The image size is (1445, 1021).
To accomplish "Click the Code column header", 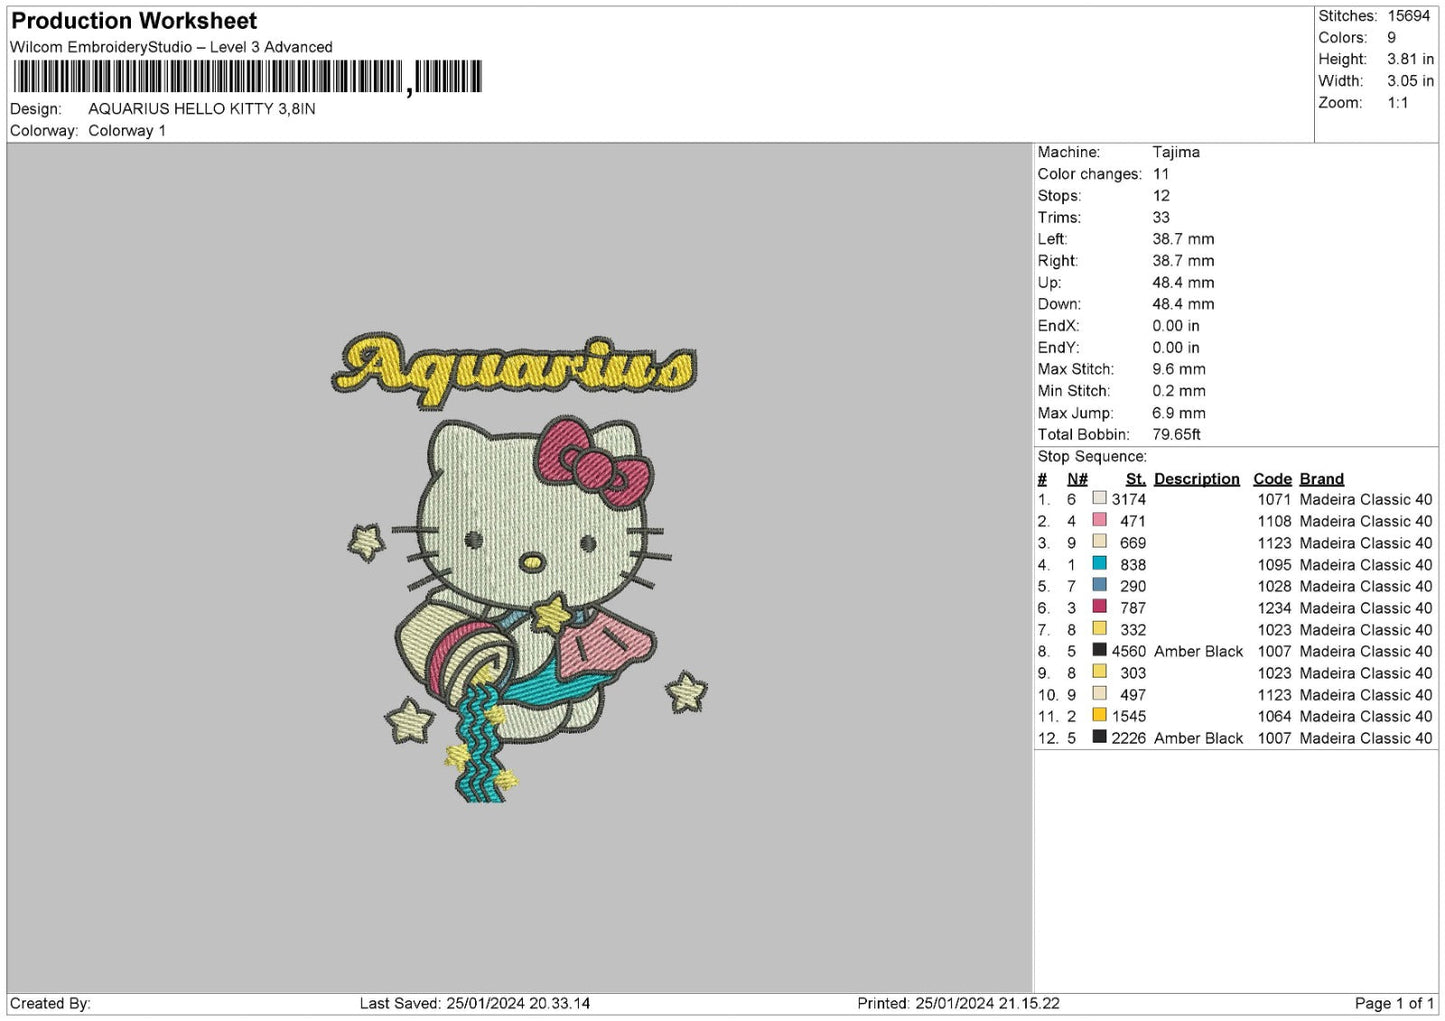I will [x=1273, y=479].
